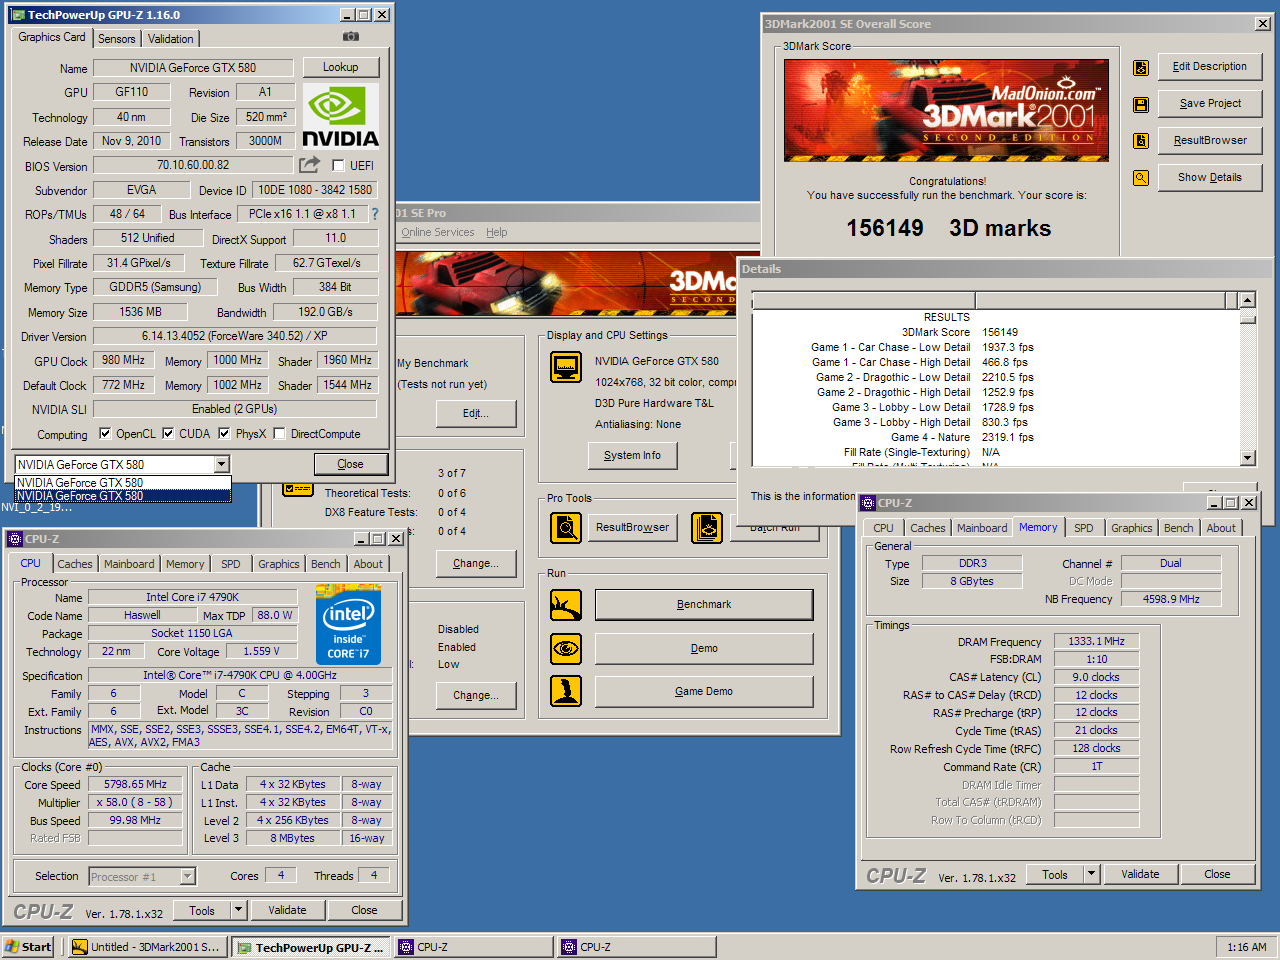1280x960 pixels.
Task: Toggle the CUDA checkbox
Action: coord(168,434)
